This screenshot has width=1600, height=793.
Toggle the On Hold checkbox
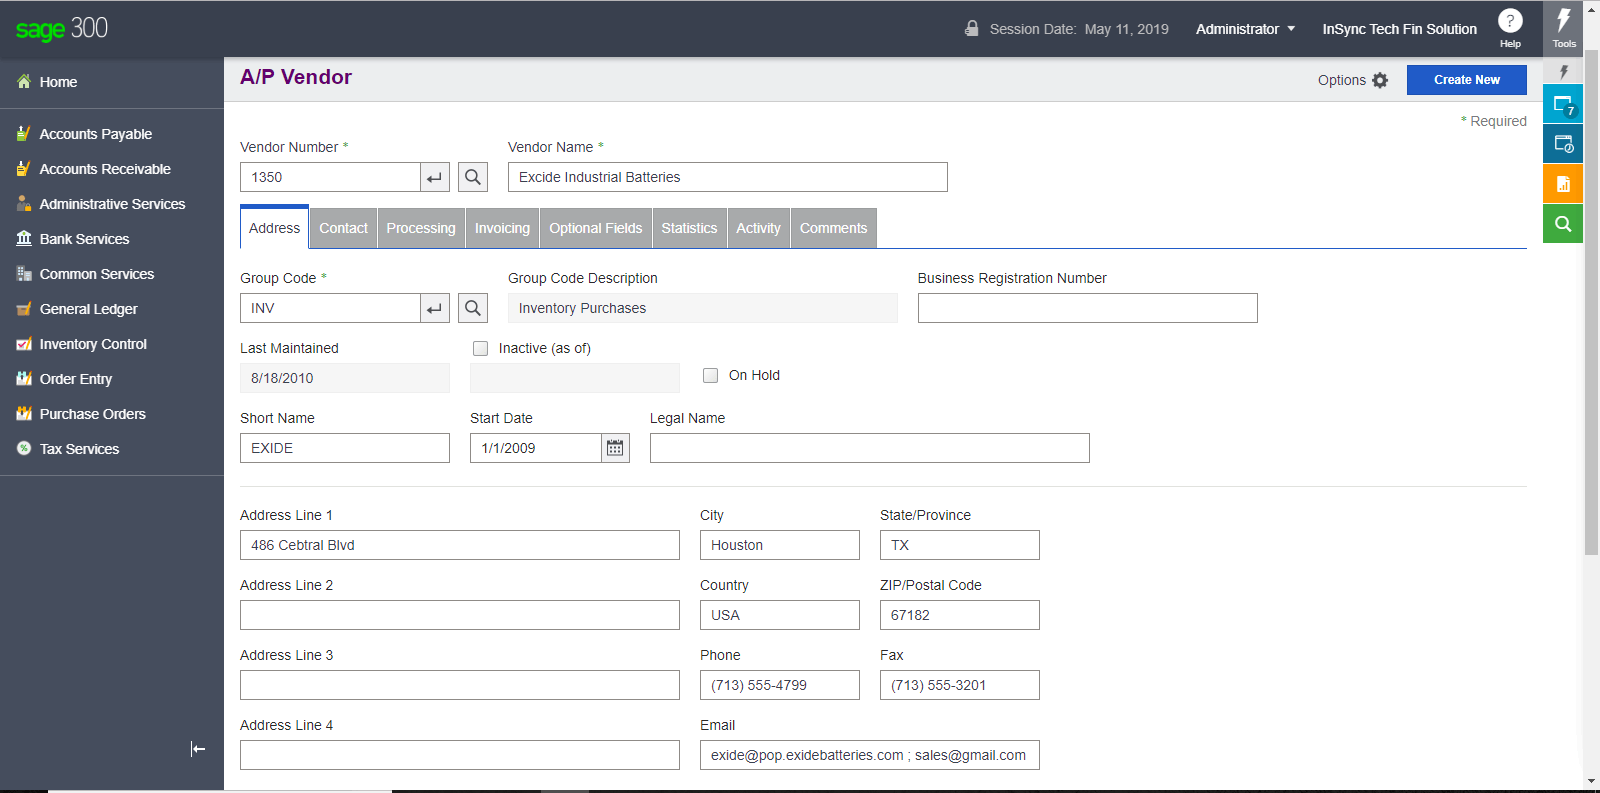[711, 375]
